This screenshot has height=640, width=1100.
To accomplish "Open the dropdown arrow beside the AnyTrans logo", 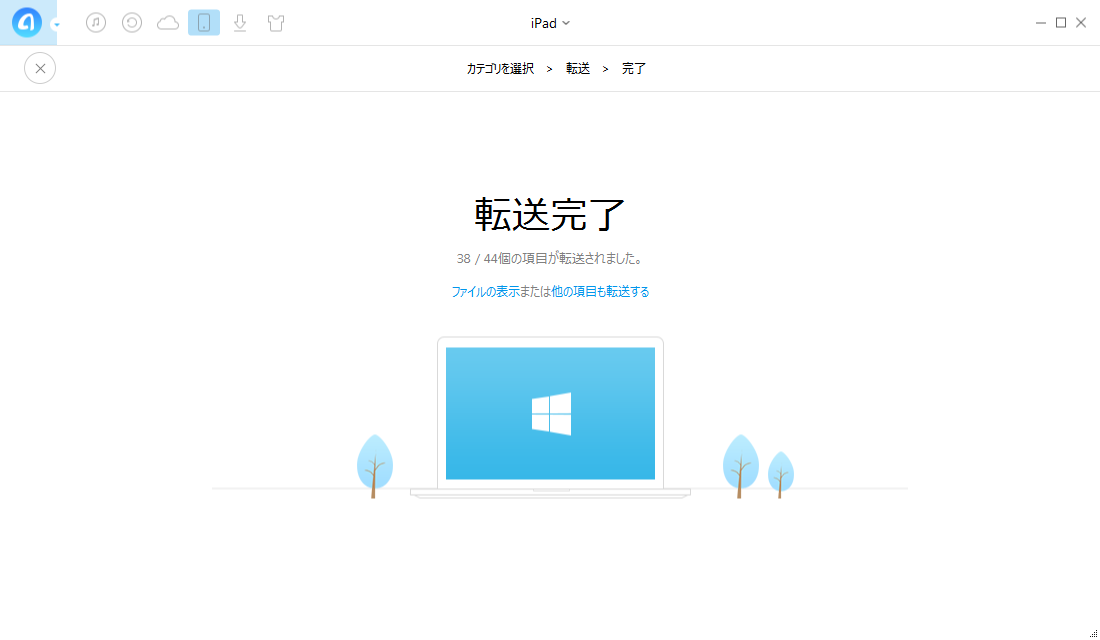I will 56,25.
